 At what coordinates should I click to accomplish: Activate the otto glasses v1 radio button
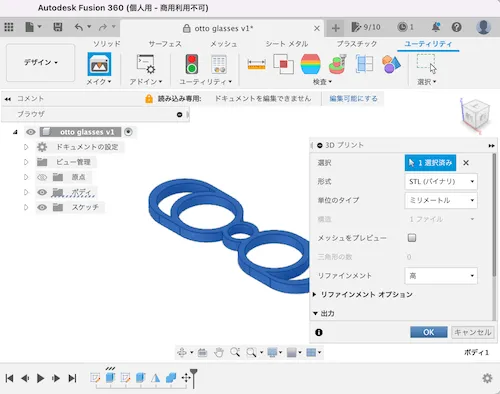tap(128, 132)
